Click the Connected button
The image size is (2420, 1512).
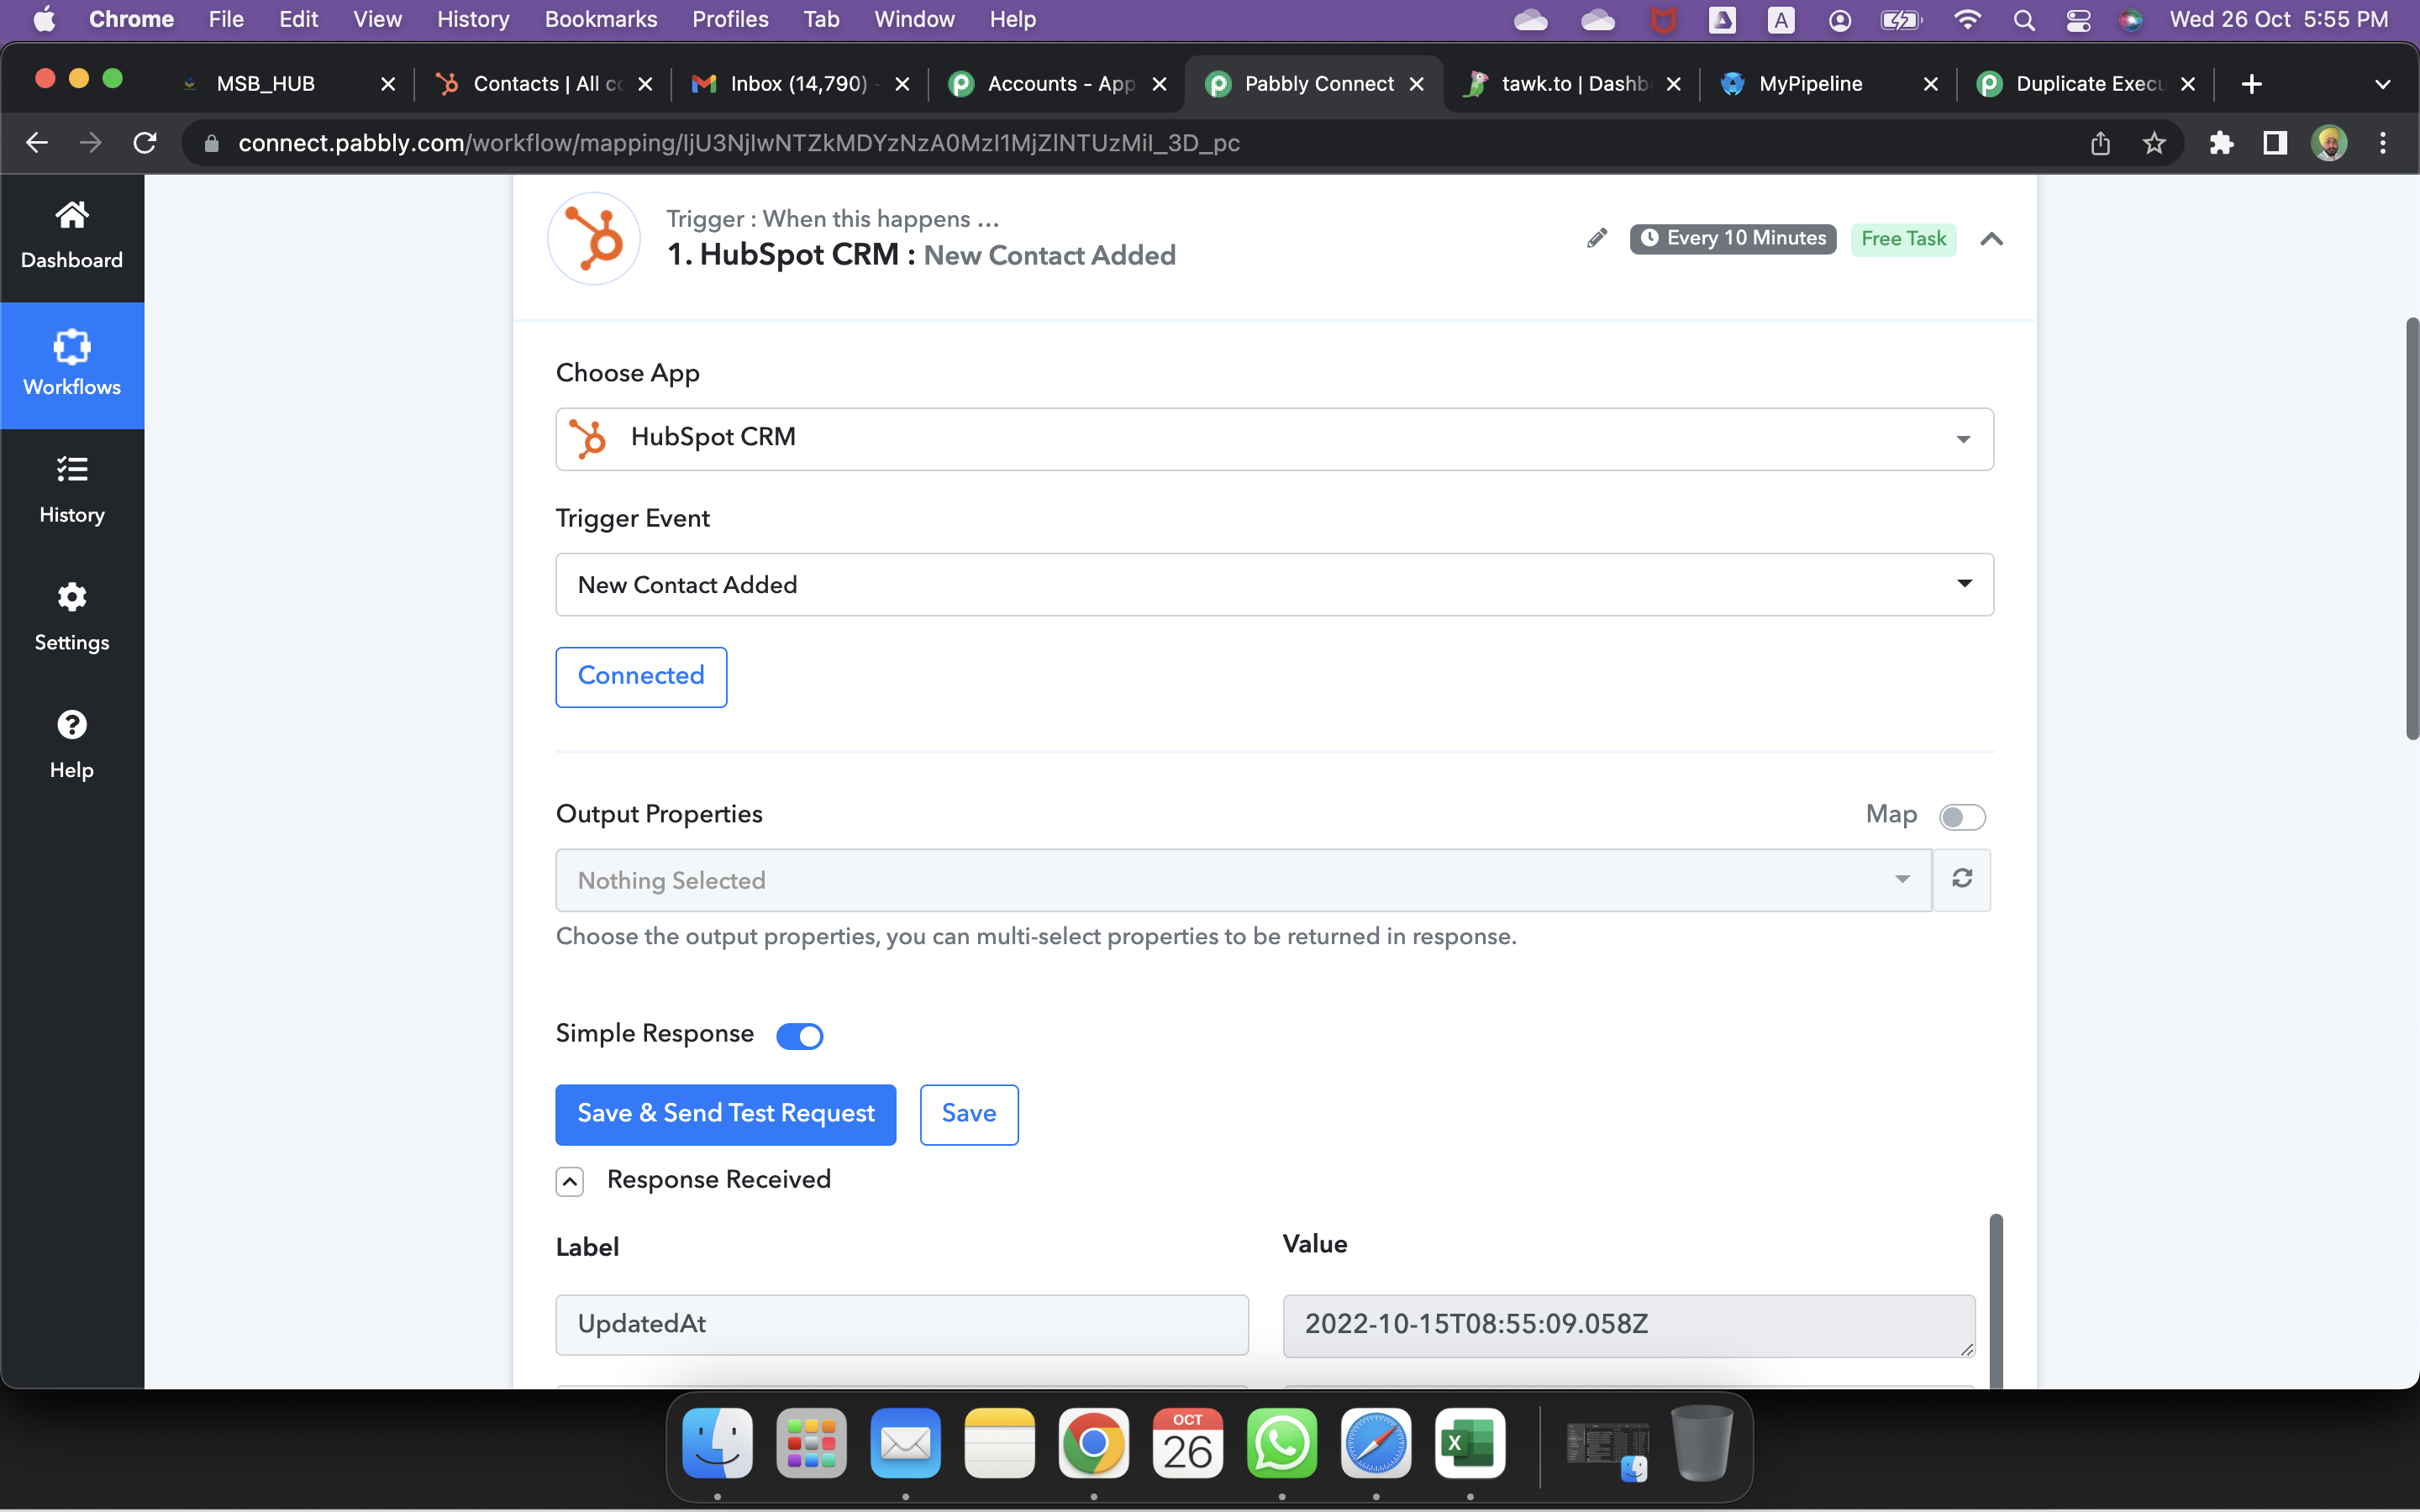click(641, 677)
